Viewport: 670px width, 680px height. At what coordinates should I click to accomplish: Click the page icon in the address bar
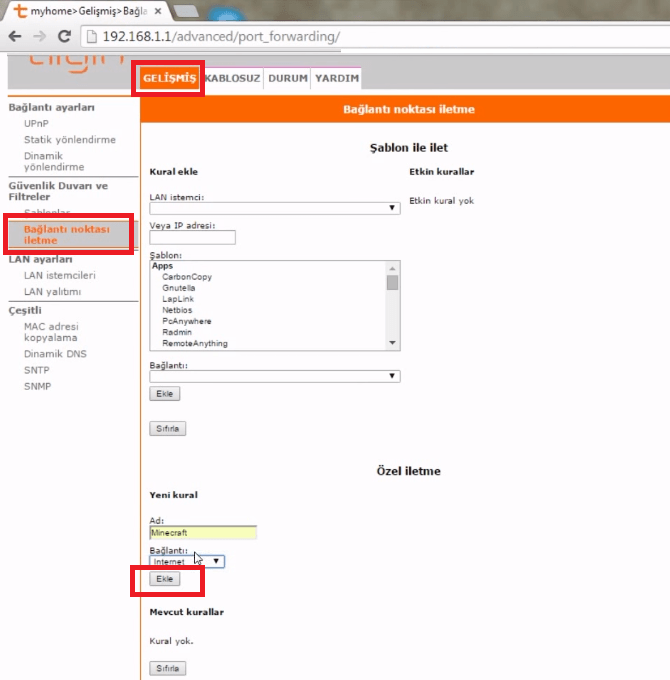(x=92, y=36)
